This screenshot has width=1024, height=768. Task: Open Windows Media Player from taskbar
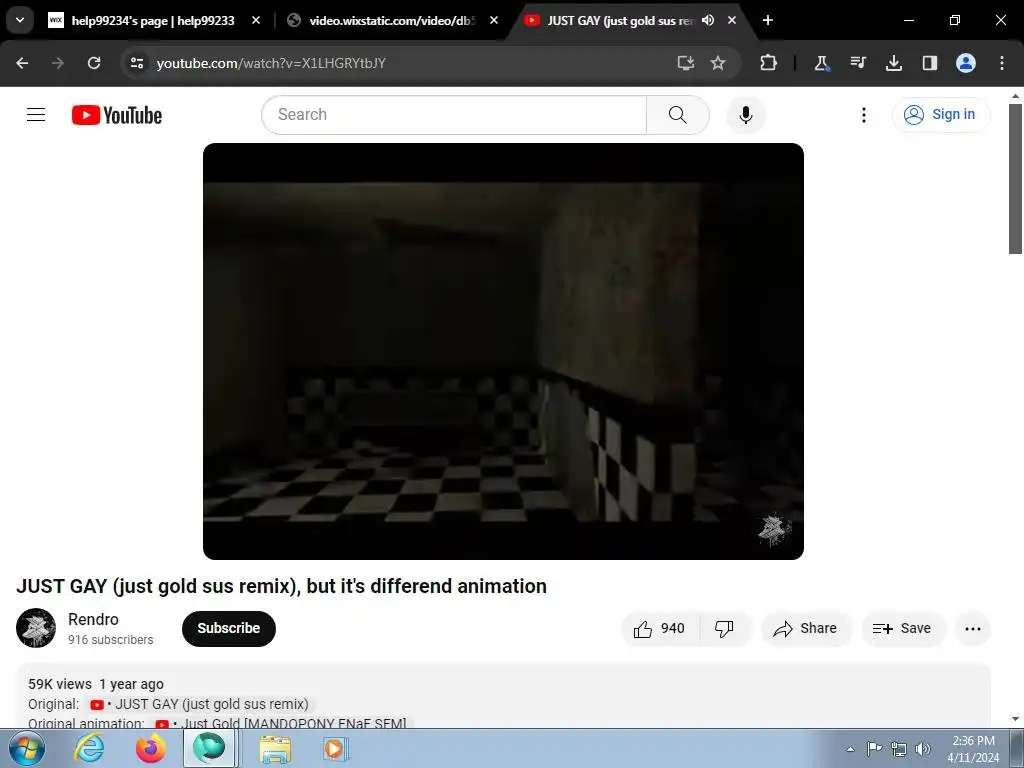tap(336, 749)
